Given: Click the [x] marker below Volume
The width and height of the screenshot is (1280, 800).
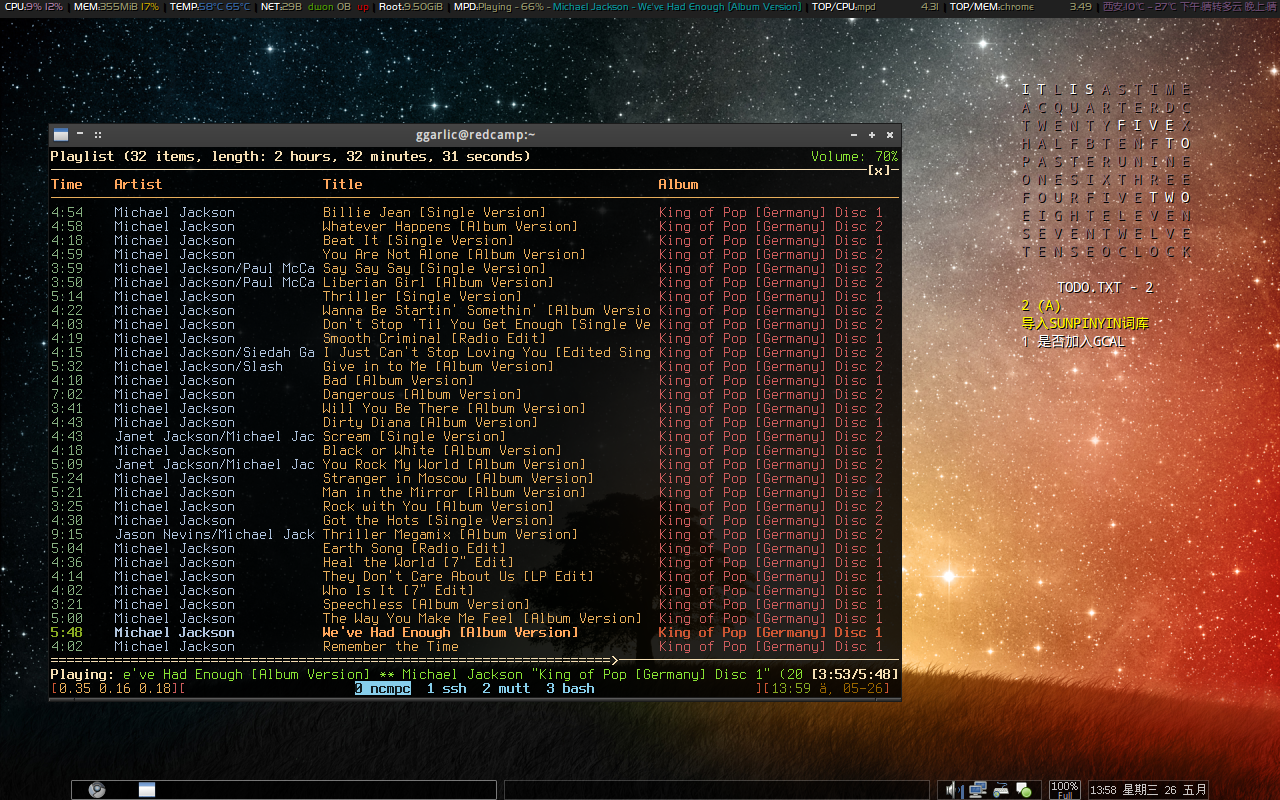Looking at the screenshot, I should pos(878,170).
